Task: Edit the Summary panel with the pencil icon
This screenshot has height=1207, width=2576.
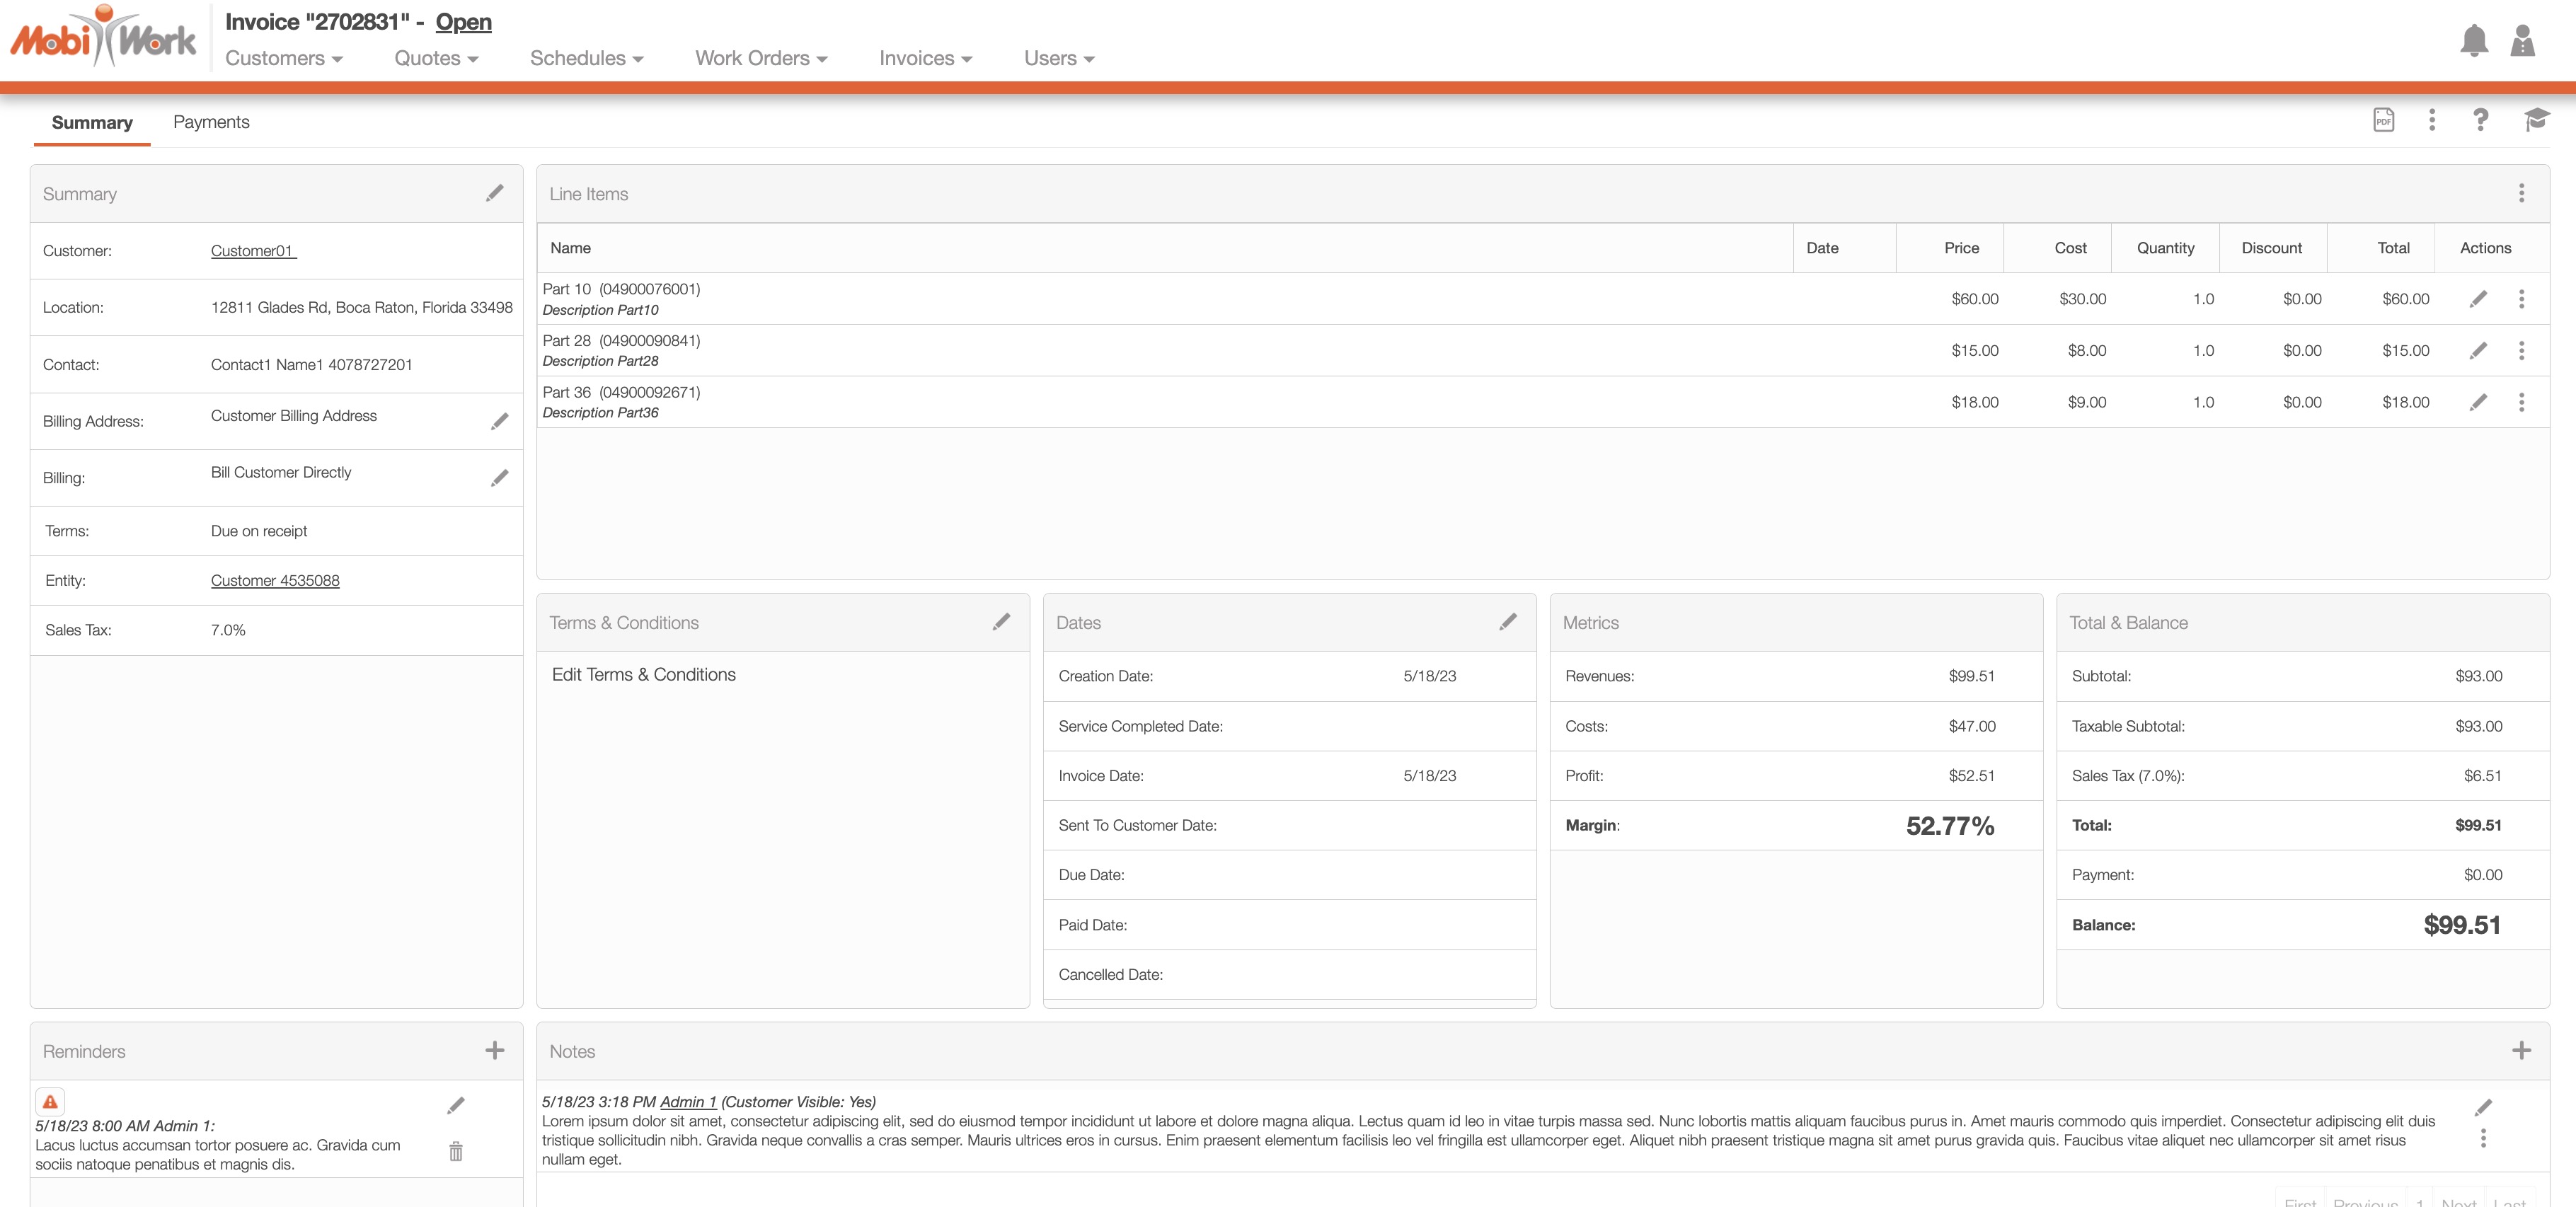Action: point(495,193)
